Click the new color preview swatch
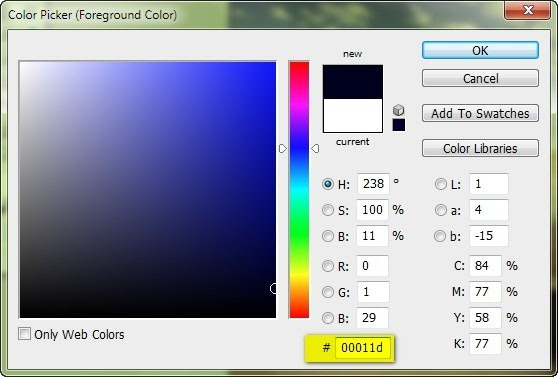Screen dimensions: 558x377 pos(353,82)
